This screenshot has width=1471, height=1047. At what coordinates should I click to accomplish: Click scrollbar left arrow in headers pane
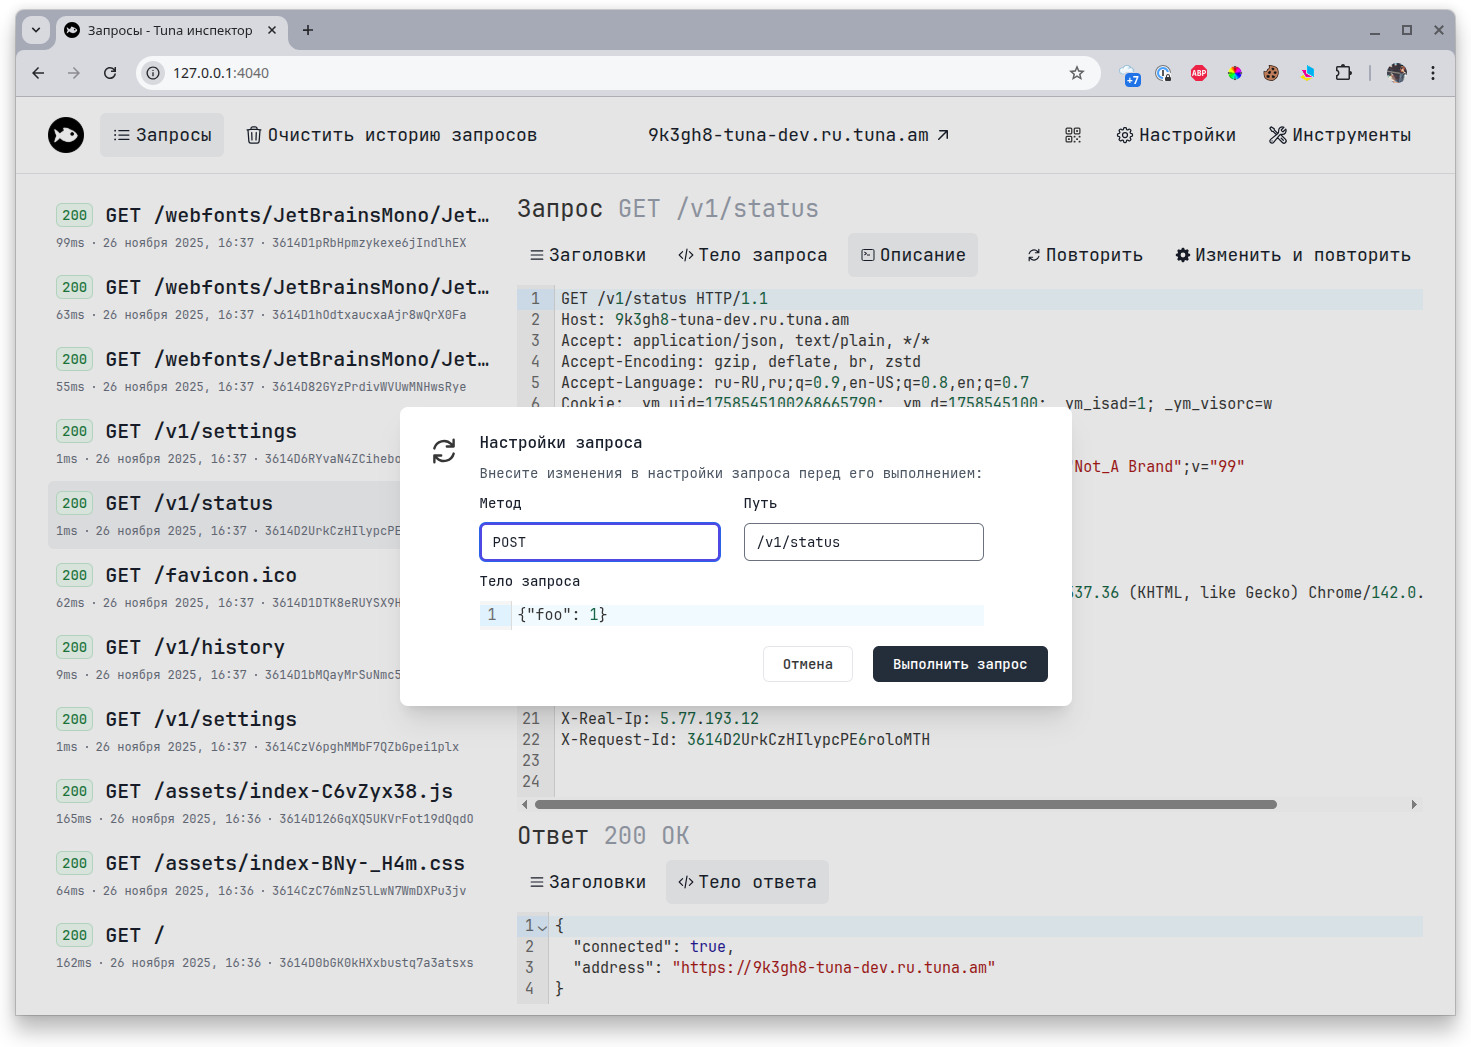tap(525, 804)
